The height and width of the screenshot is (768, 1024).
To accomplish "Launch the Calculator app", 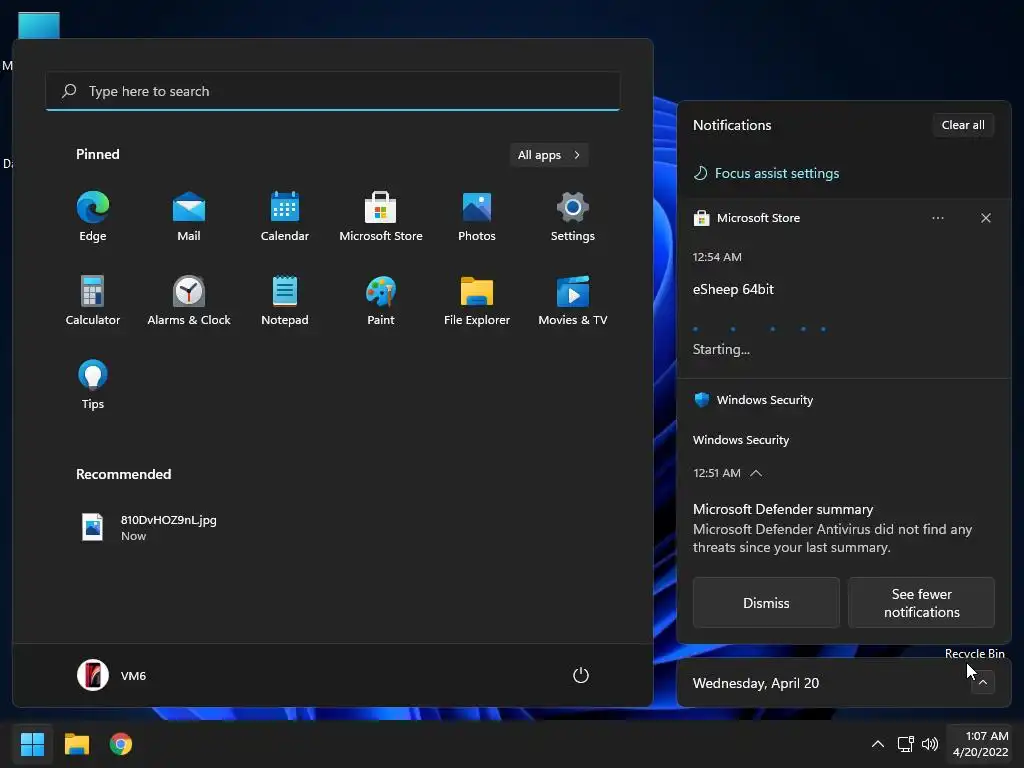I will (x=93, y=300).
